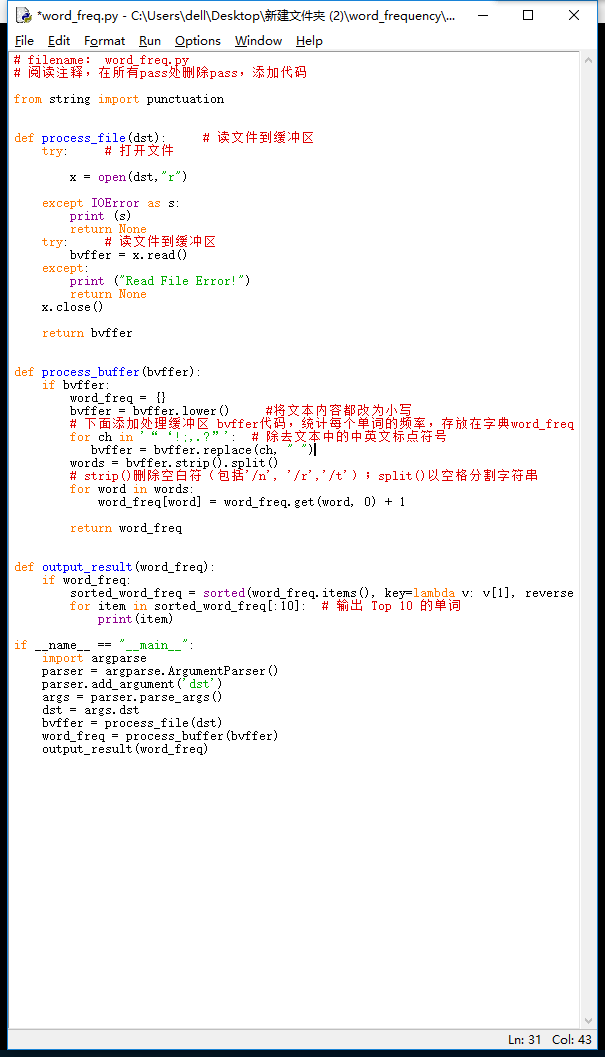Click the 'print (s)' line
Image resolution: width=605 pixels, height=1057 pixels.
[x=100, y=216]
